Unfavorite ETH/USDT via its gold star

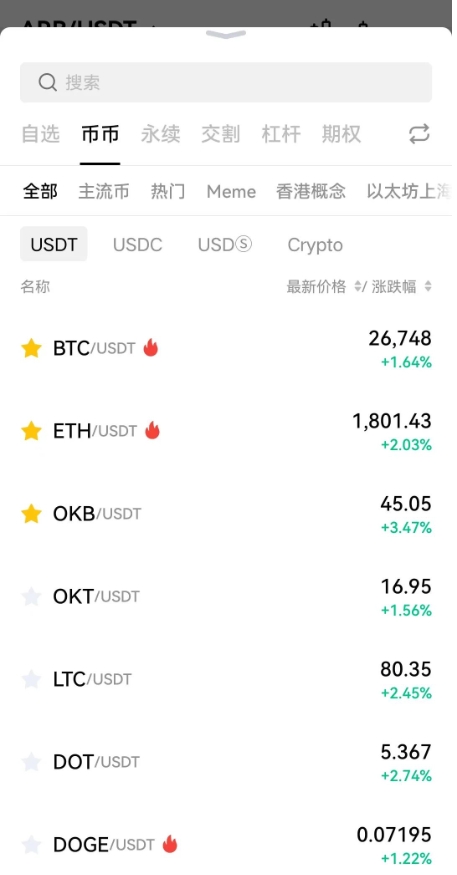[31, 431]
